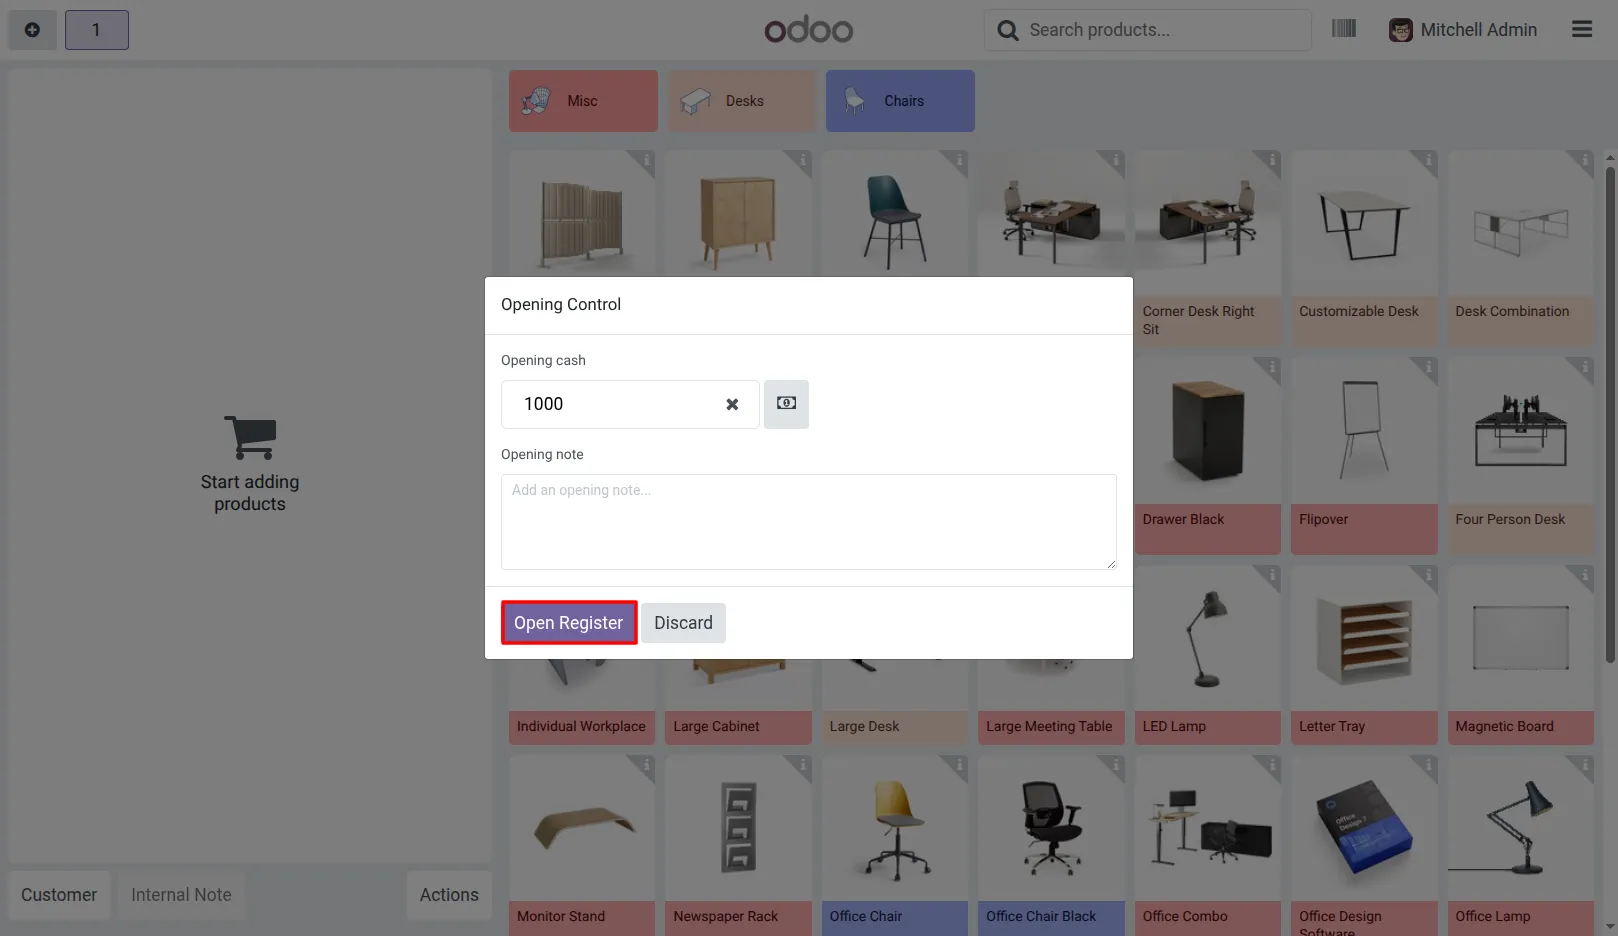Viewport: 1618px width, 936px height.
Task: Show info for the Customizable Desk product
Action: [x=1427, y=161]
